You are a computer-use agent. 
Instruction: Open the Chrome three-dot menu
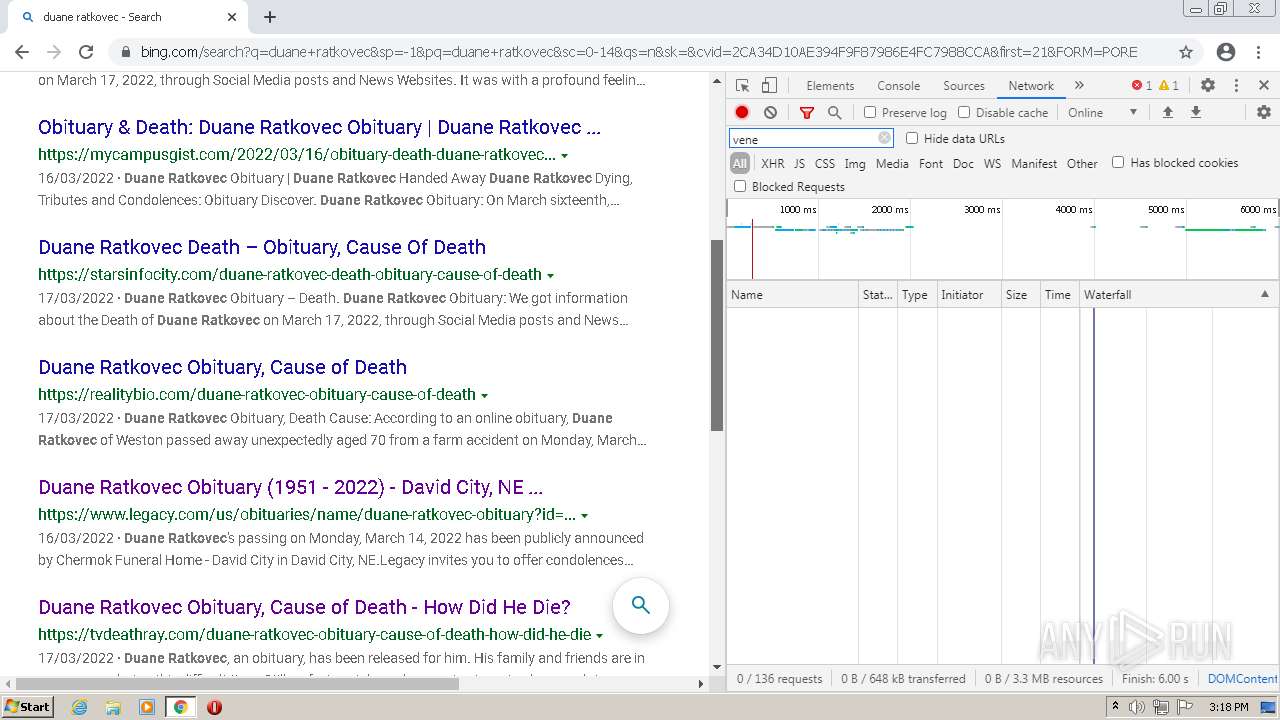(1259, 52)
